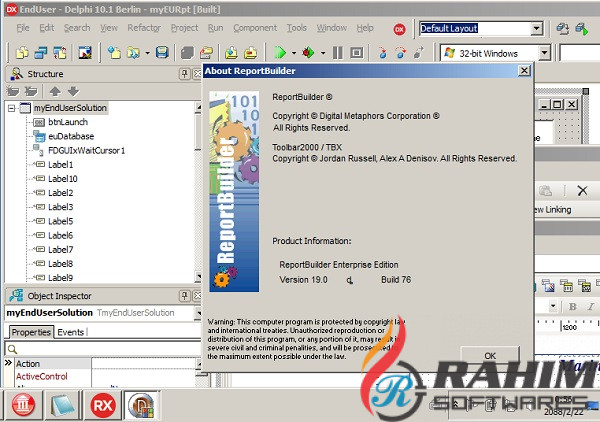Open the Tools menu
This screenshot has width=600, height=422.
[297, 28]
